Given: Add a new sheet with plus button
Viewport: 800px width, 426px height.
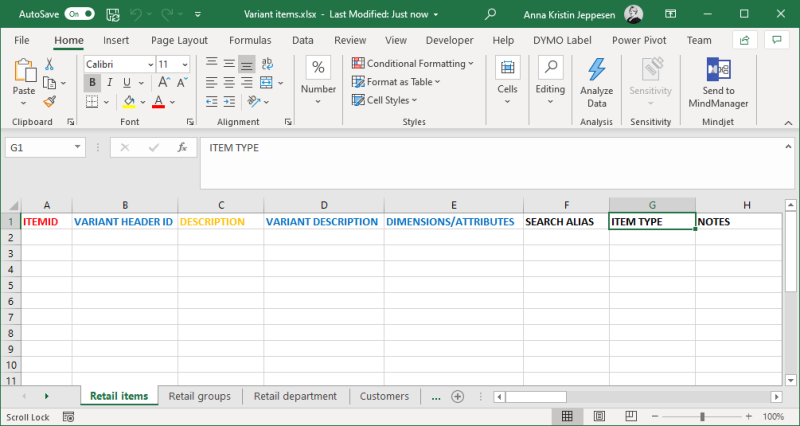Looking at the screenshot, I should (458, 396).
